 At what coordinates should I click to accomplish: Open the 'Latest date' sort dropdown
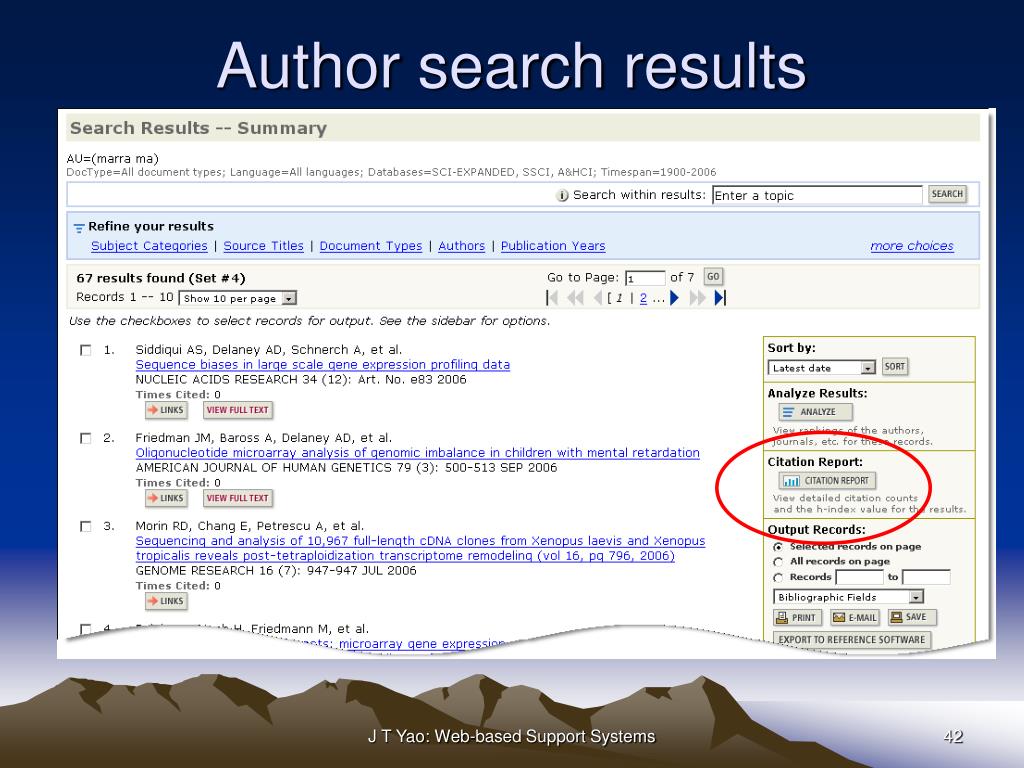(822, 368)
